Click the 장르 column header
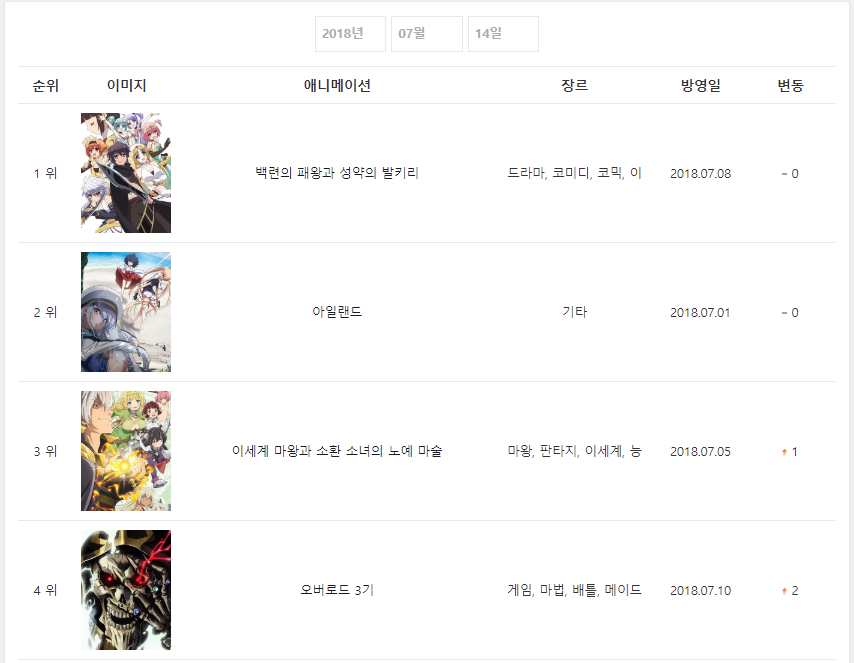 tap(575, 86)
